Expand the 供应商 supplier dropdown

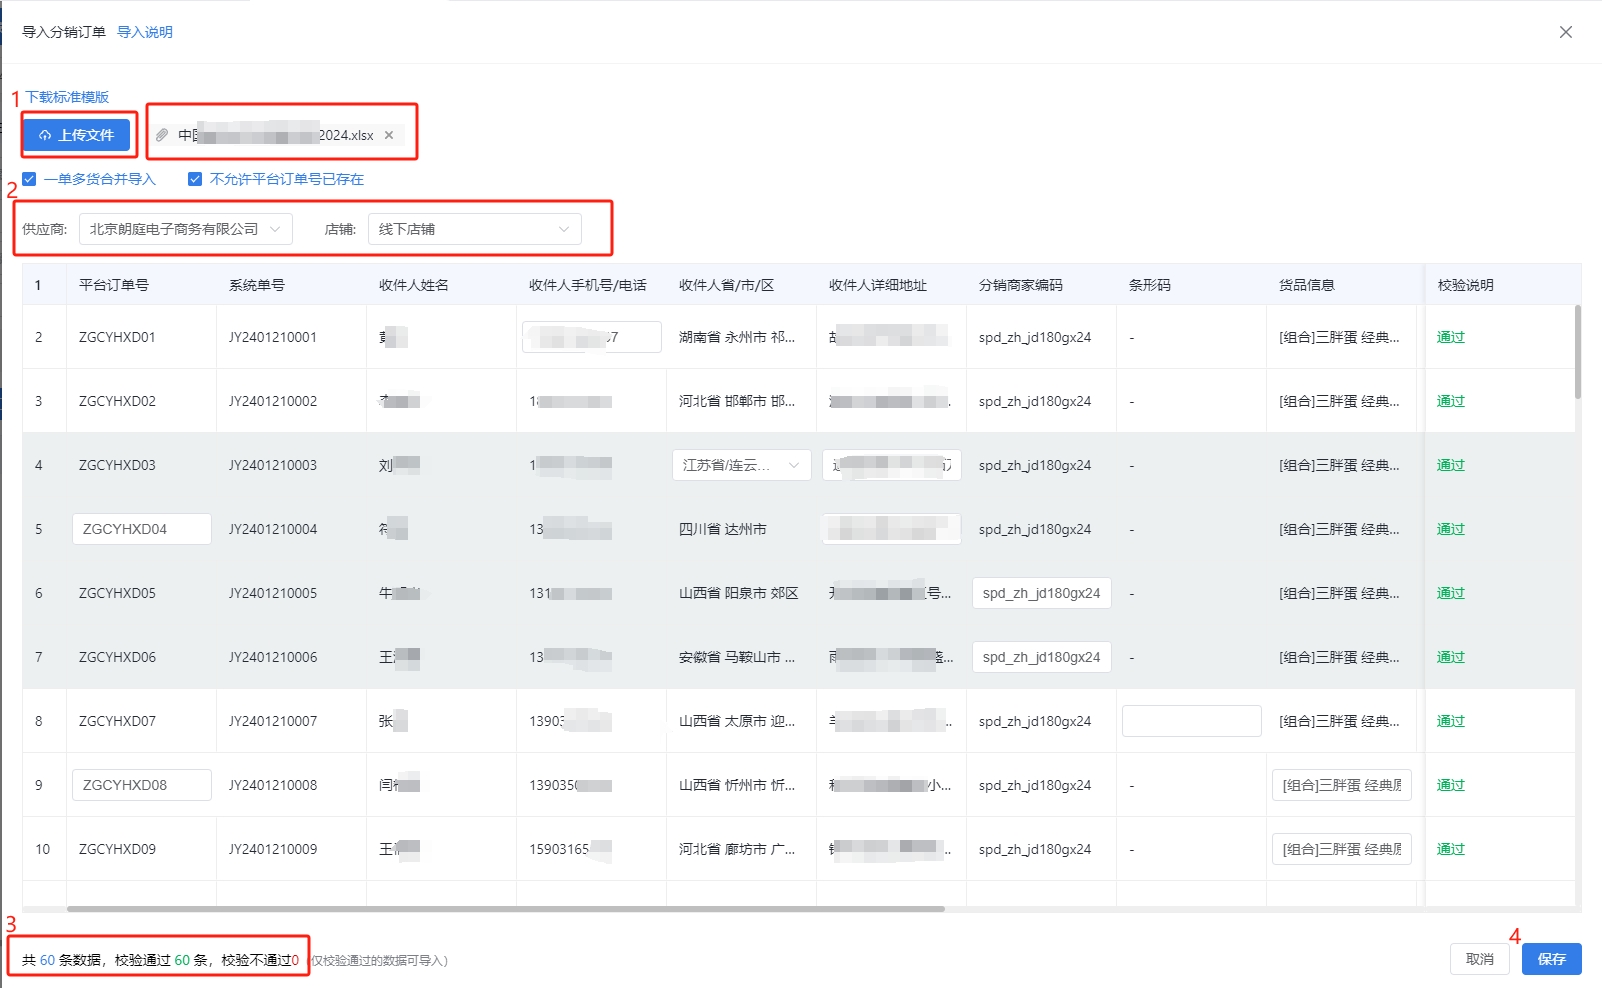pos(185,229)
